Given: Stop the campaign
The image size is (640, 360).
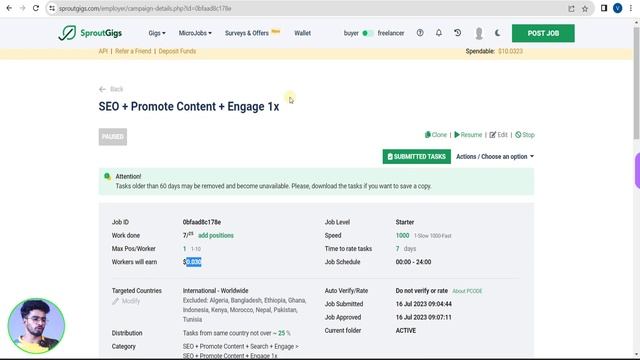Looking at the screenshot, I should 525,135.
